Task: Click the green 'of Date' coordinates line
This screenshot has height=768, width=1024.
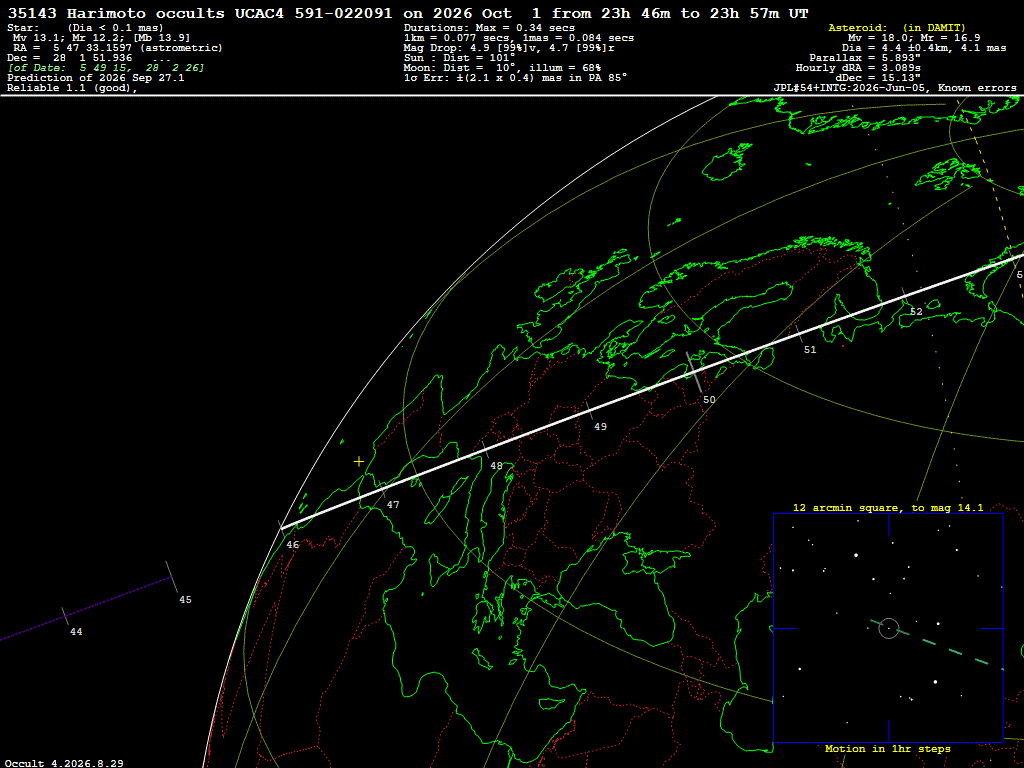Action: 106,68
